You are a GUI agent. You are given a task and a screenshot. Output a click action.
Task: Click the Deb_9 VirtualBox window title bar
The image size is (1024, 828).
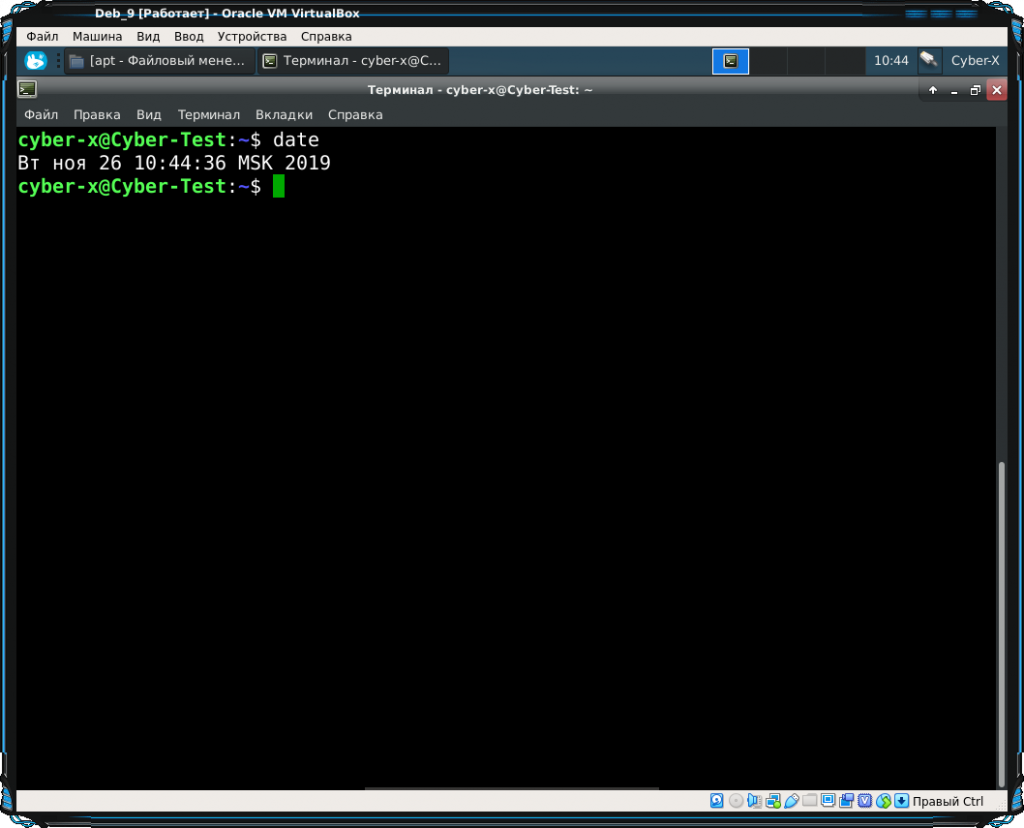tap(227, 13)
